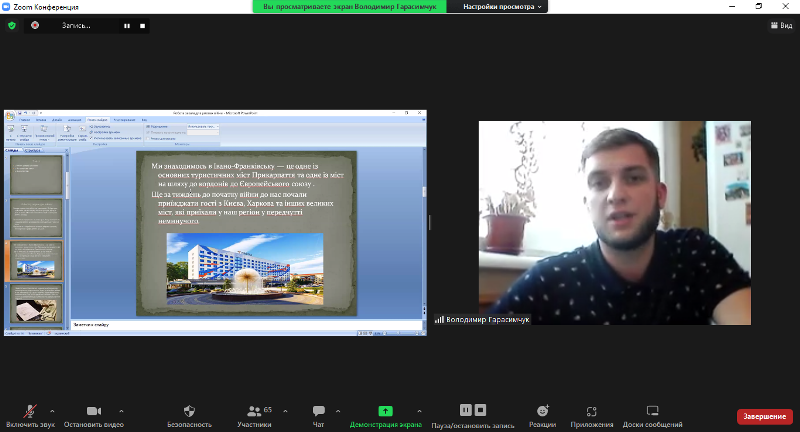Open Настройки просмотра dropdown
Viewport: 800px width, 432px height.
pos(502,7)
